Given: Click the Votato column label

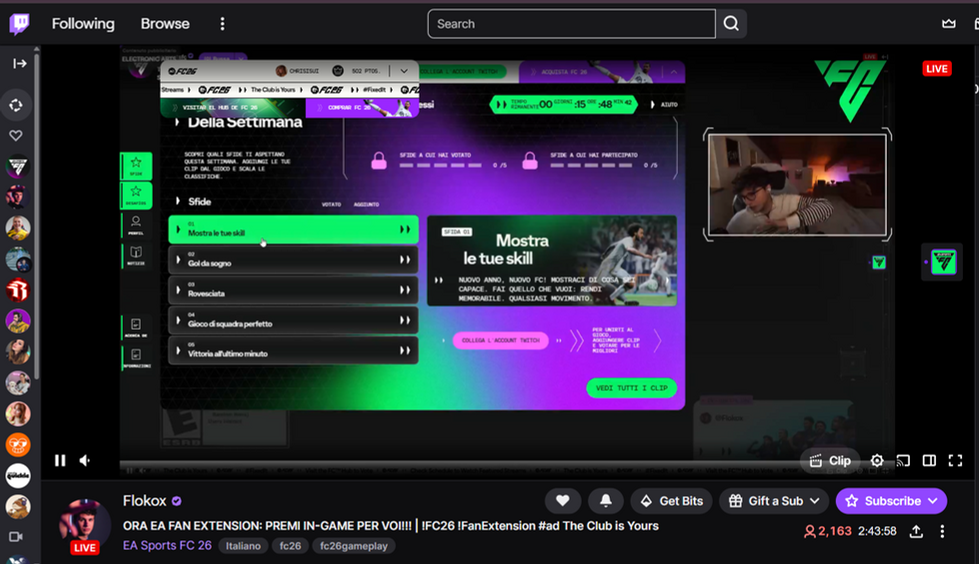Looking at the screenshot, I should pyautogui.click(x=331, y=204).
